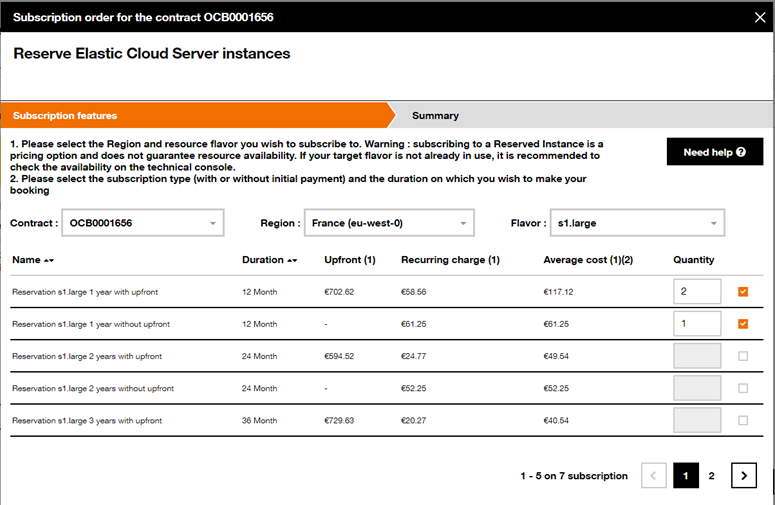Viewport: 775px width, 505px height.
Task: Click quantity field for 1 year with upfront
Action: (x=697, y=292)
